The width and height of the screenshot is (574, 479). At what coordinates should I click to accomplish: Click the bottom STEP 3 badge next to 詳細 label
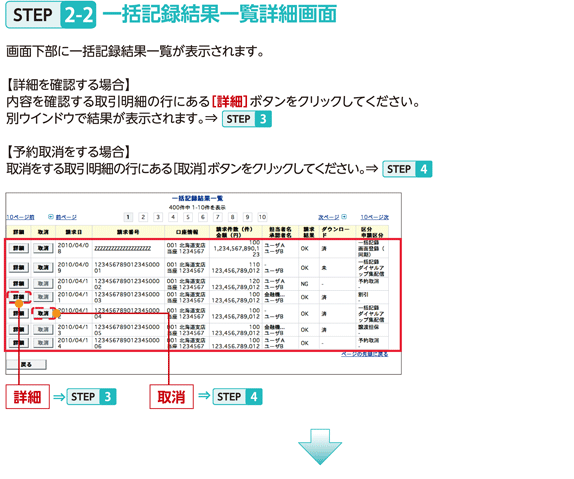92,397
